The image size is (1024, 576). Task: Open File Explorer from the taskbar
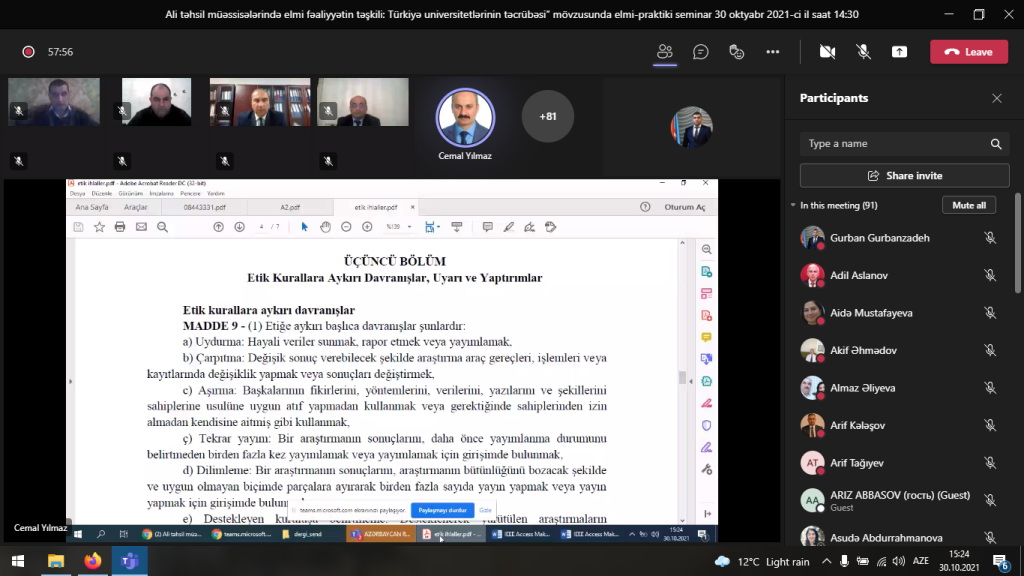56,561
